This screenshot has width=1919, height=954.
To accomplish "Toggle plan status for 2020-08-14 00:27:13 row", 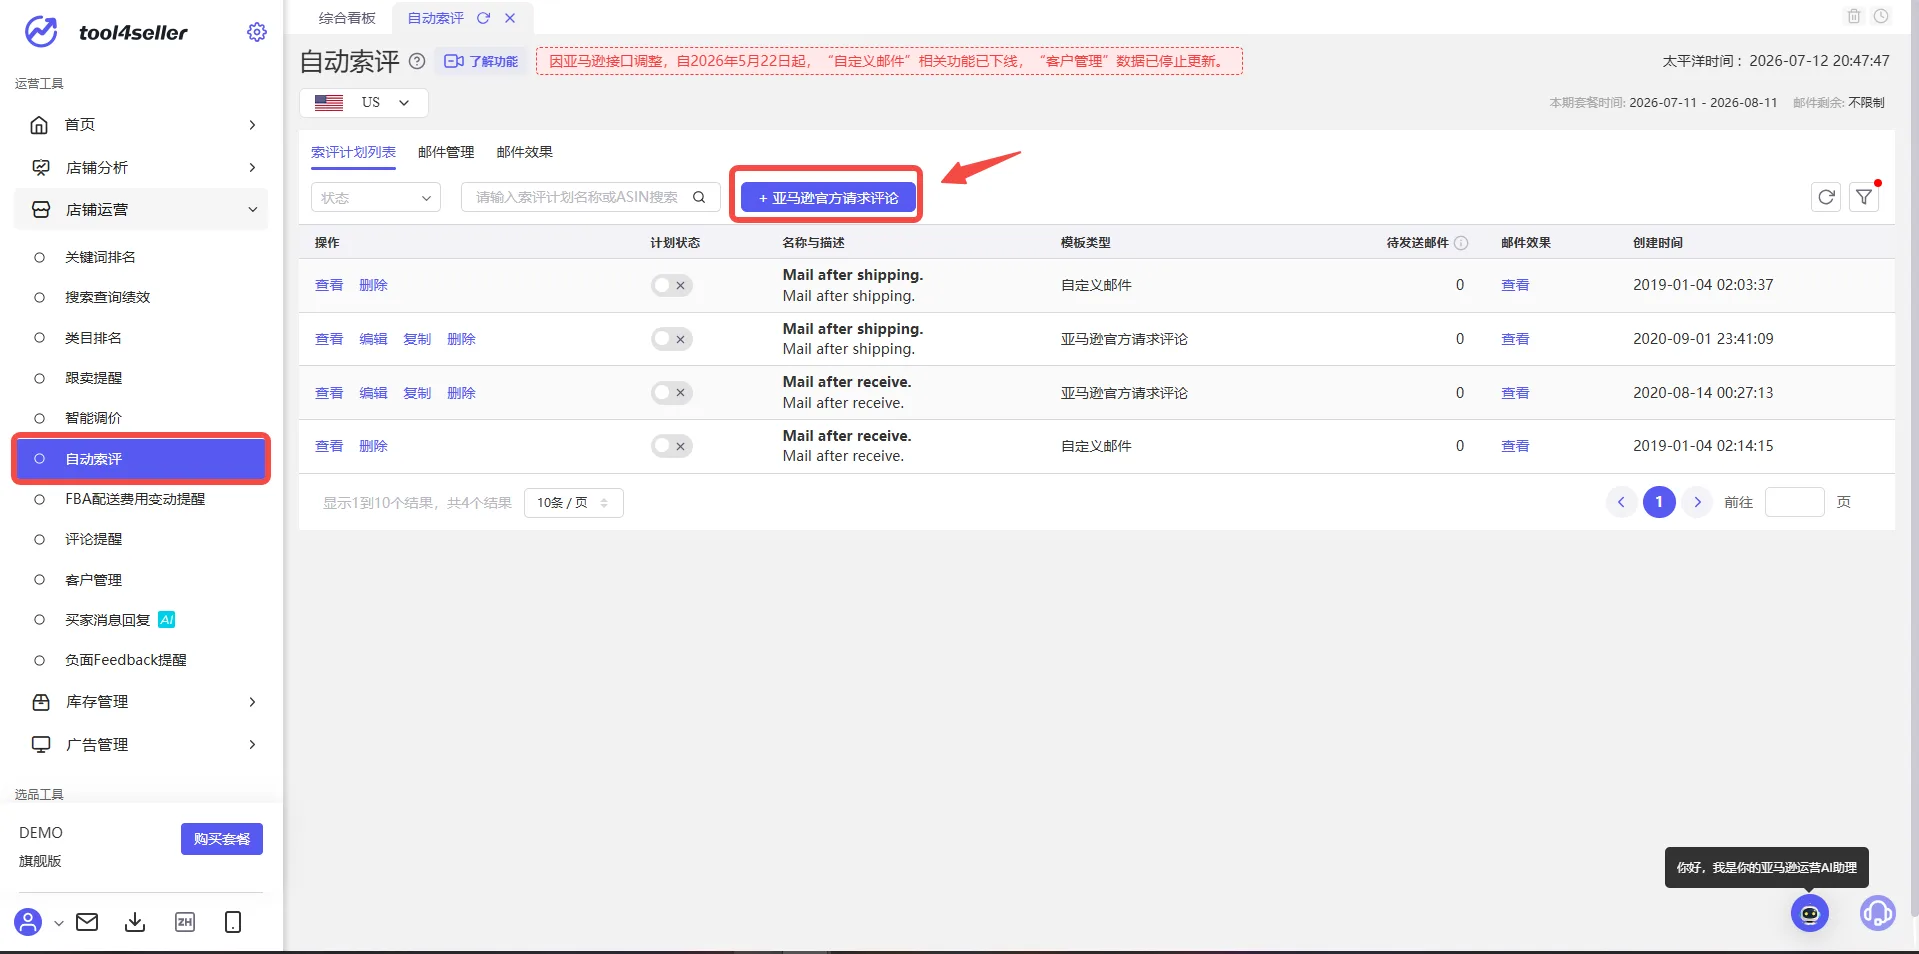I will [672, 393].
